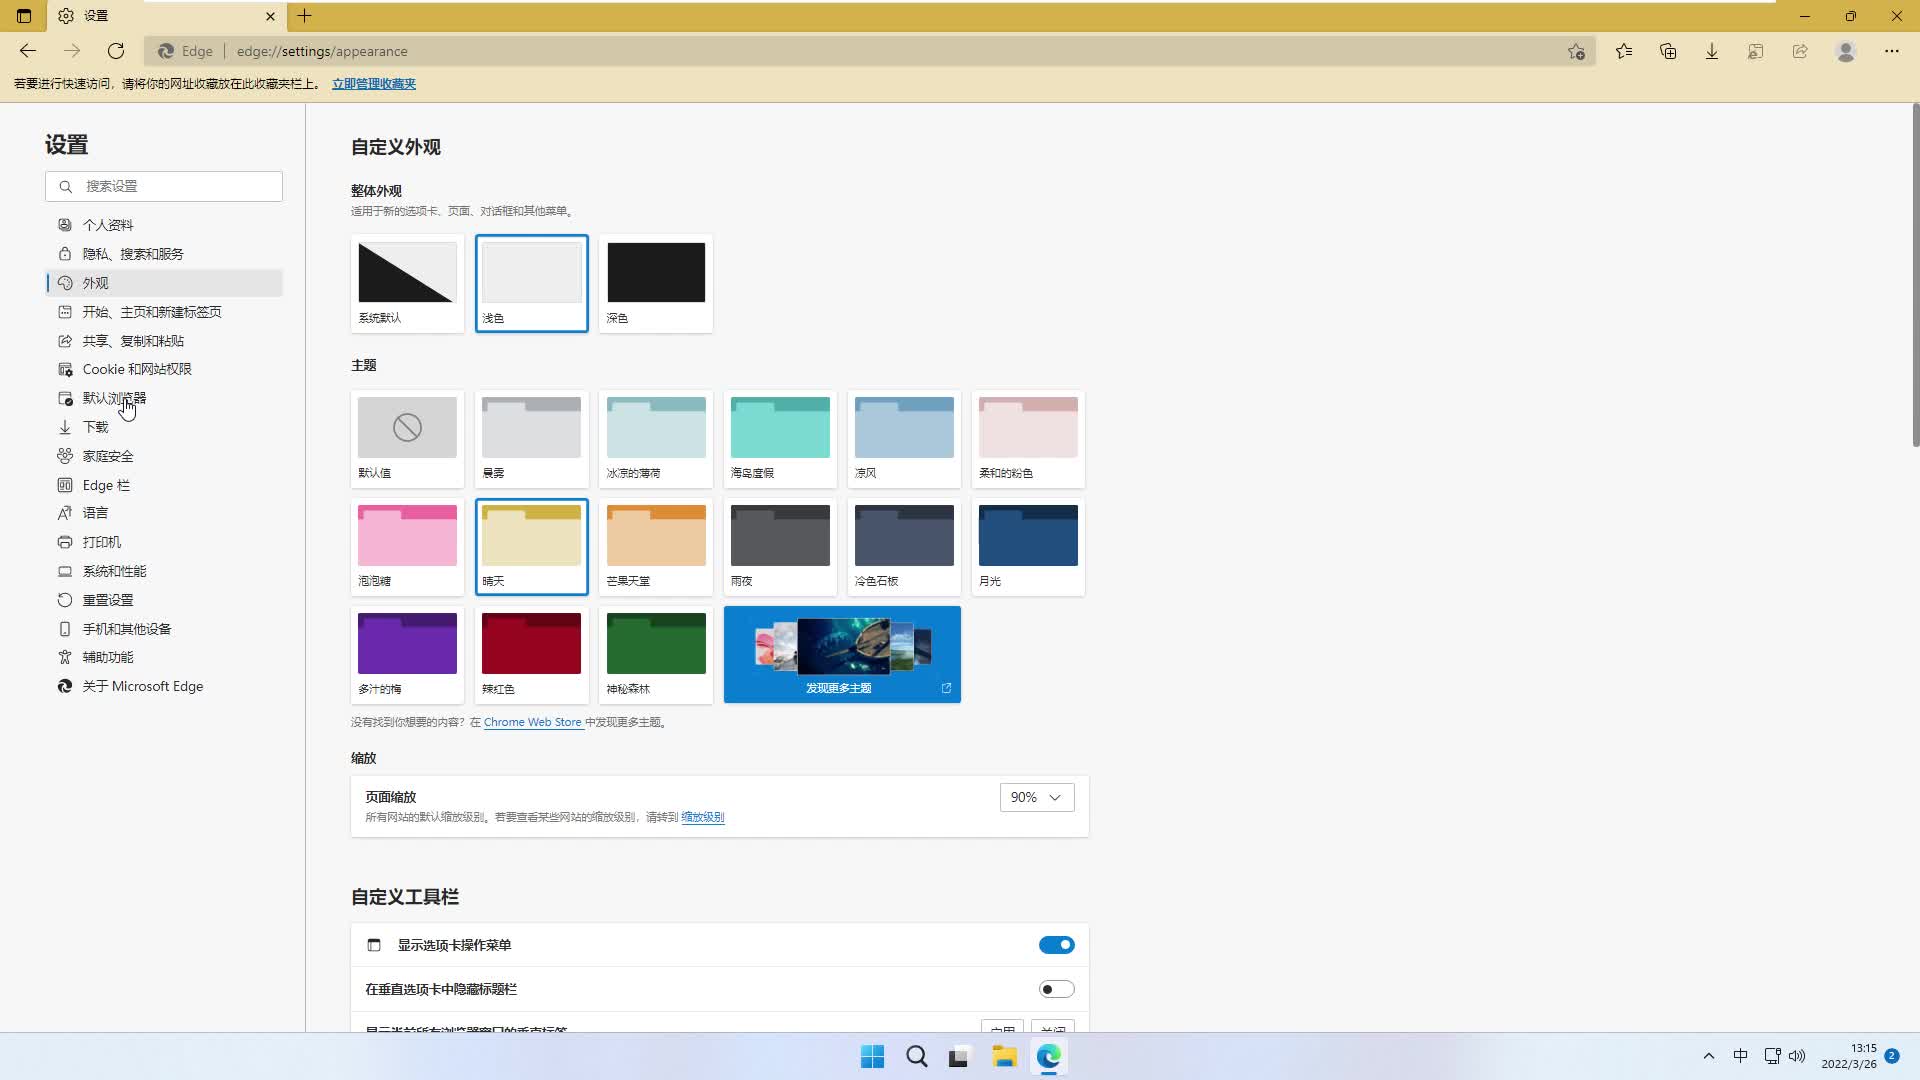Click the Refresh page button
Viewport: 1920px width, 1080px height.
click(x=116, y=51)
